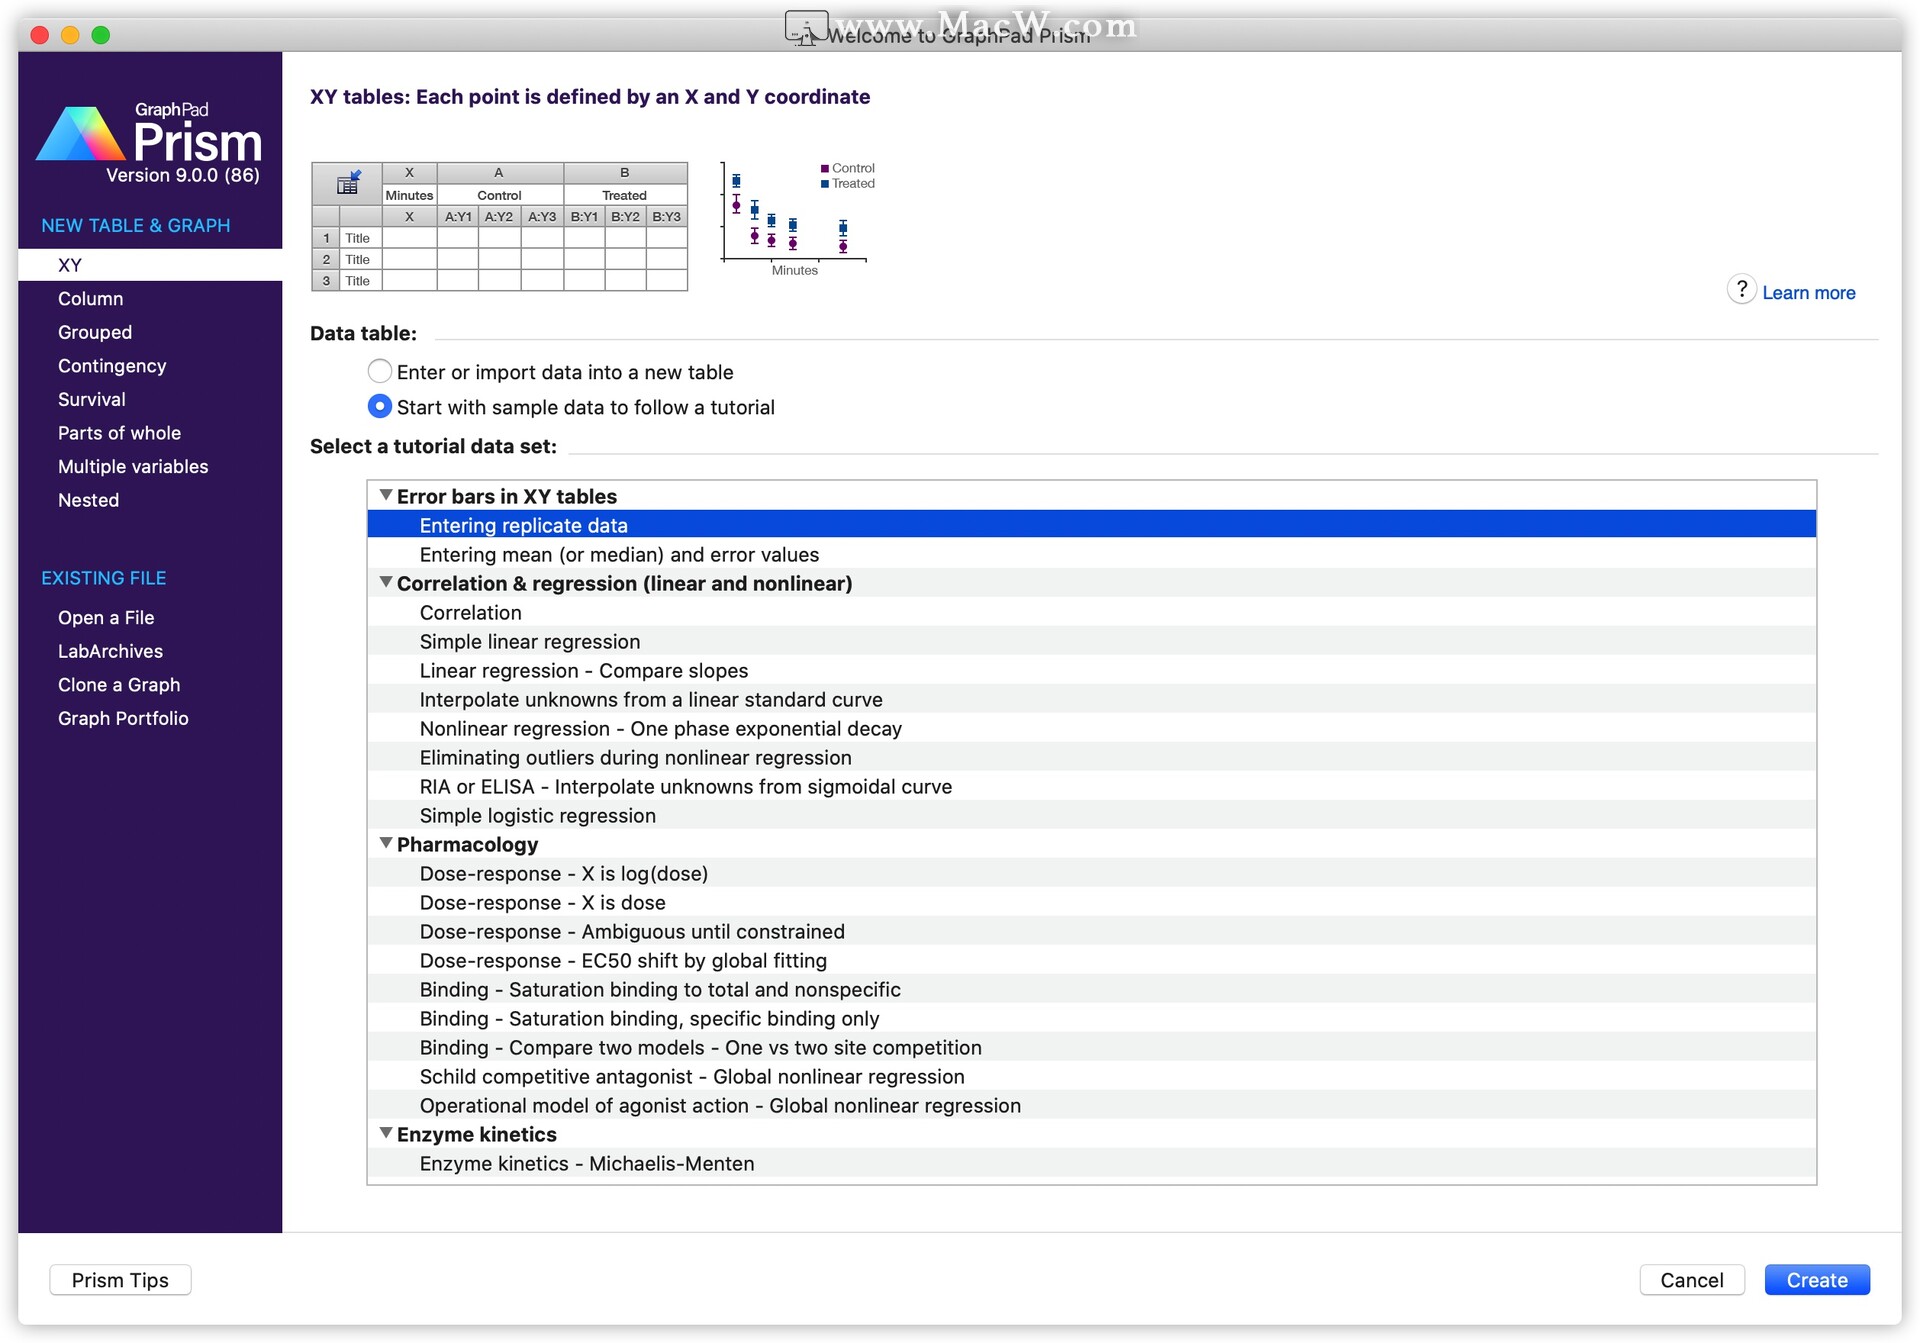The image size is (1920, 1343).
Task: Click the data table icon in preview grid
Action: 347,183
